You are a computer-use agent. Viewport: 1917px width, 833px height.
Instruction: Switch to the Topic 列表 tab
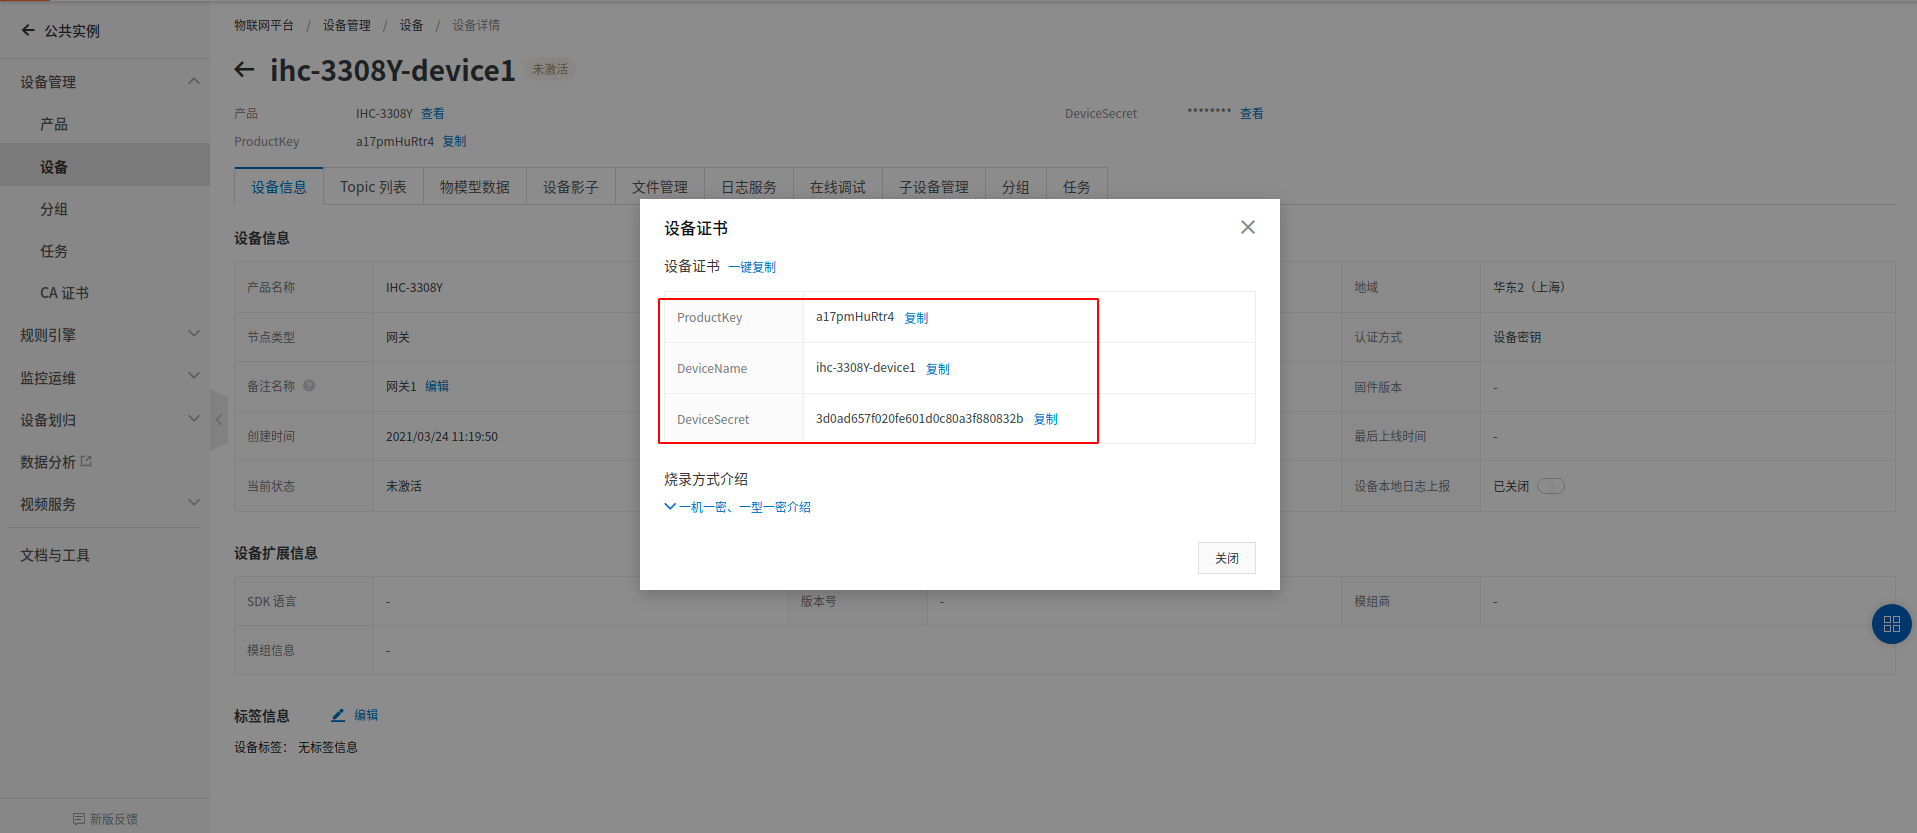coord(373,187)
